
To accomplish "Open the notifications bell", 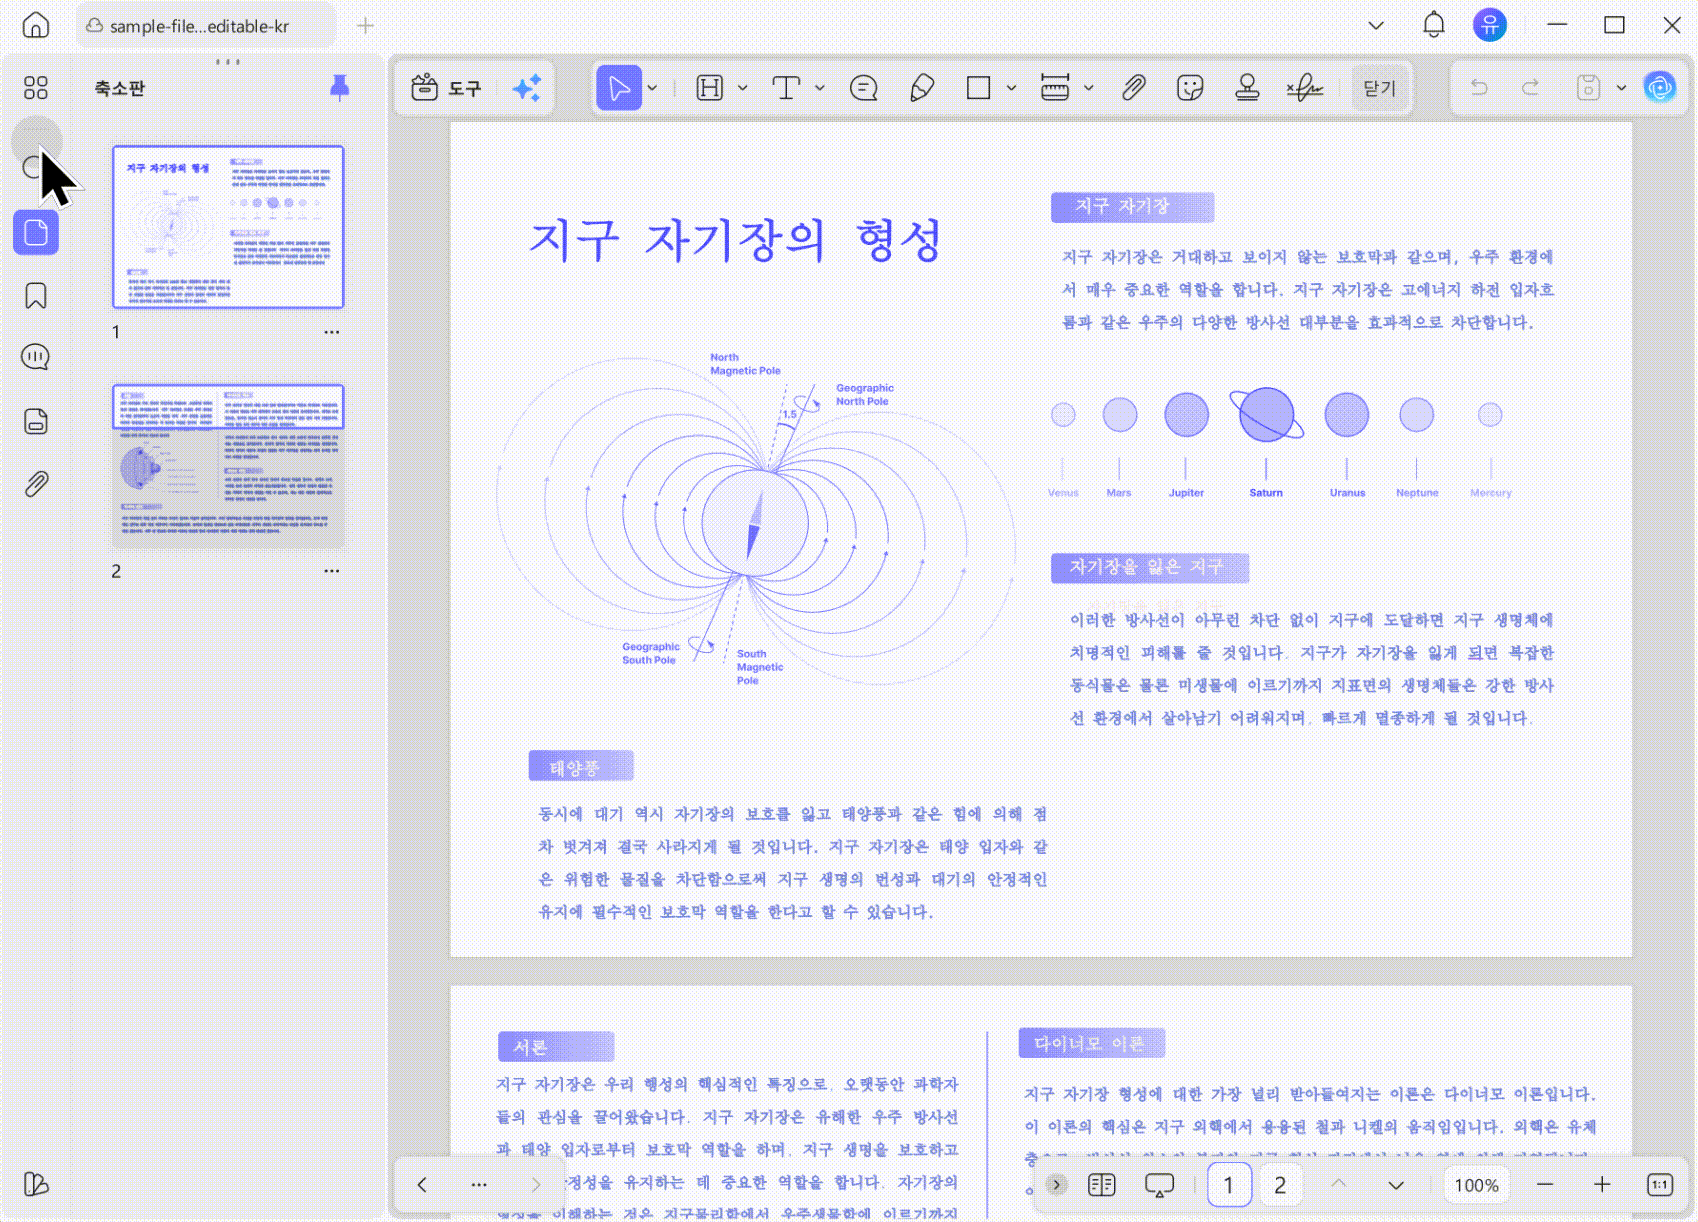I will tap(1434, 25).
